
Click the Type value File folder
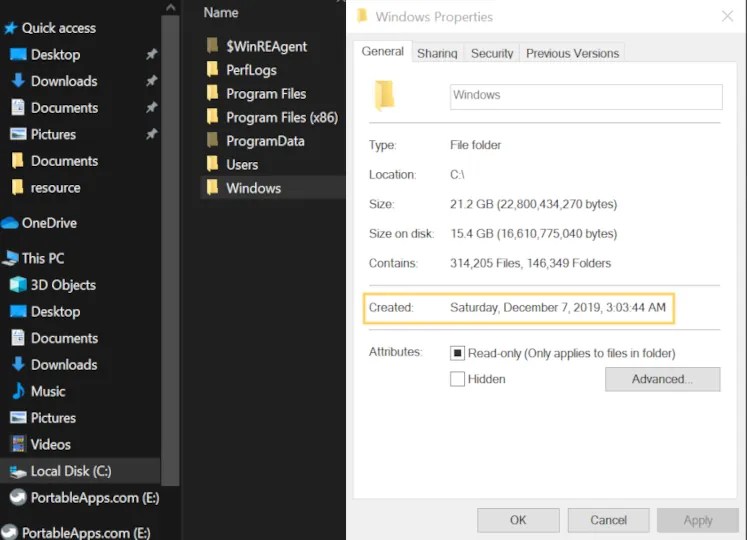[x=475, y=145]
